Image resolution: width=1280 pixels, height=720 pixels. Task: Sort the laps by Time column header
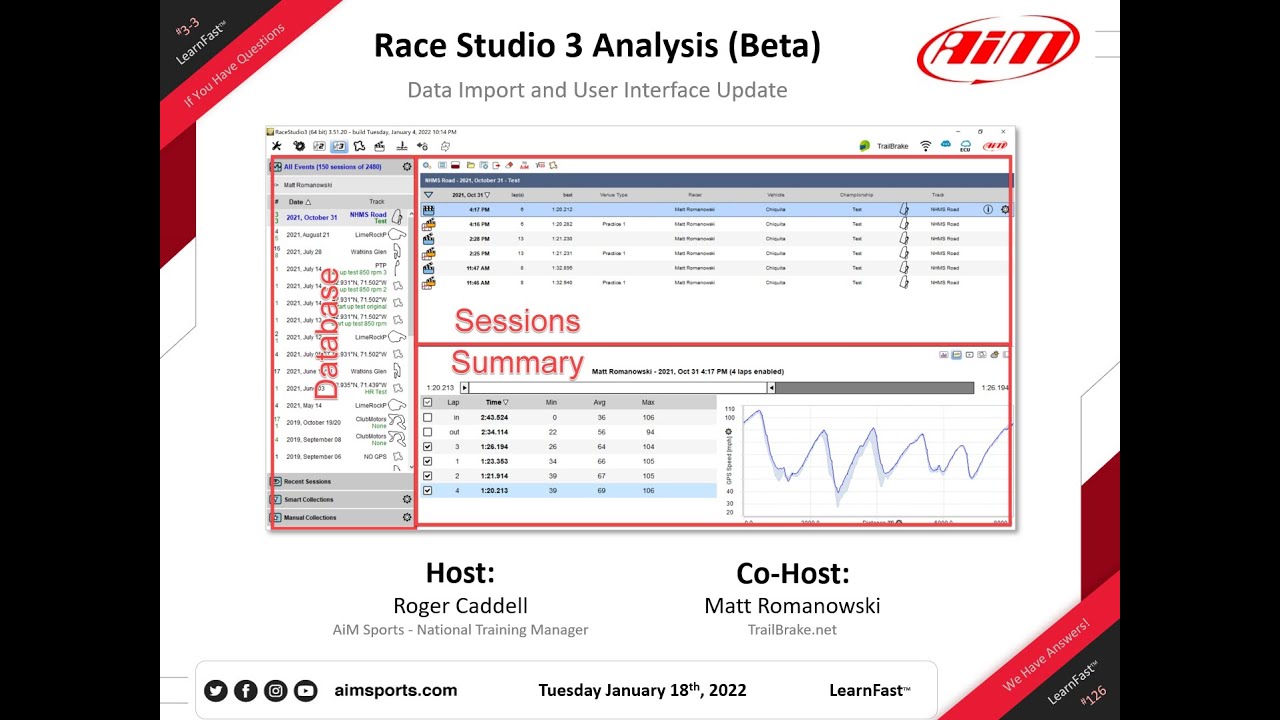[497, 402]
